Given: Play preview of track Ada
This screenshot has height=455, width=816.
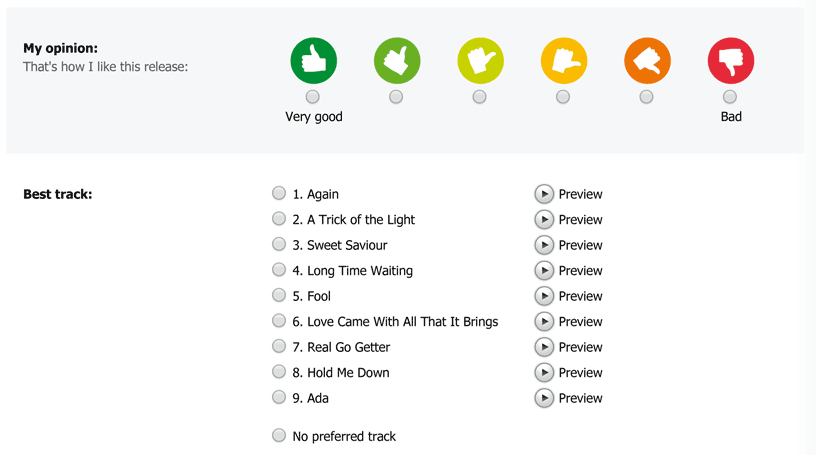Looking at the screenshot, I should 544,398.
